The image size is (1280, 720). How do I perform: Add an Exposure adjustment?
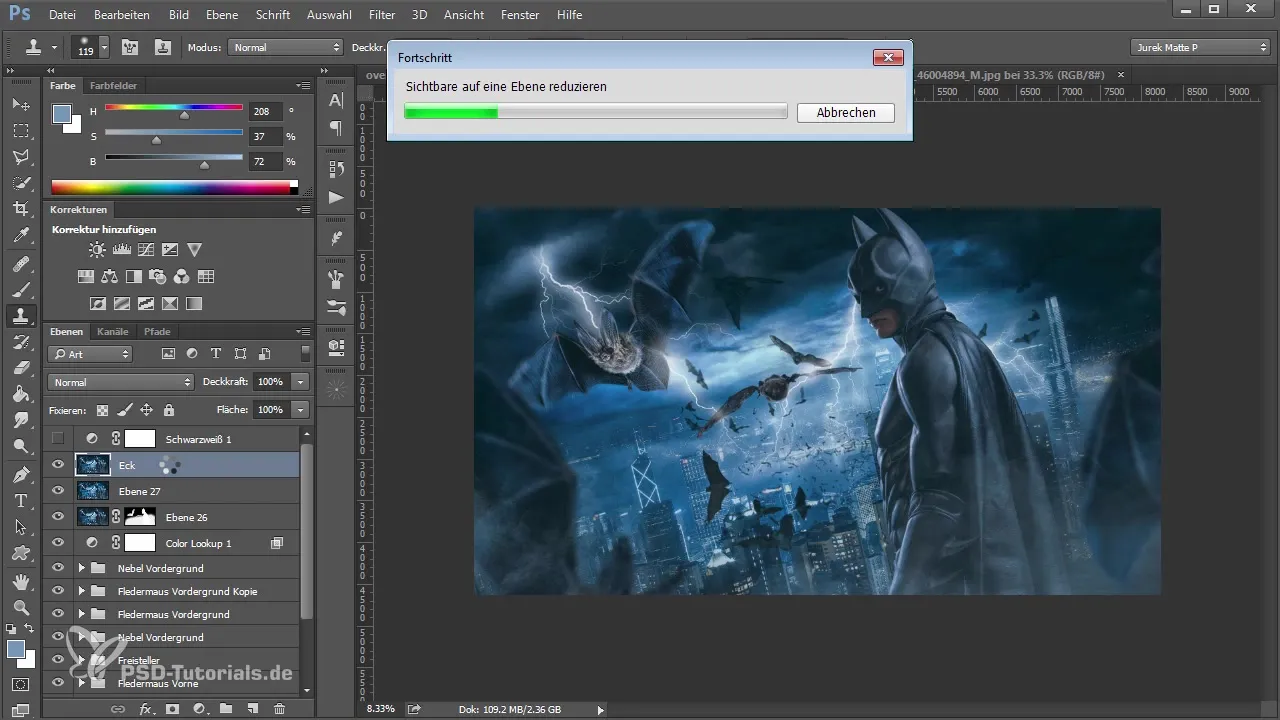tap(170, 250)
